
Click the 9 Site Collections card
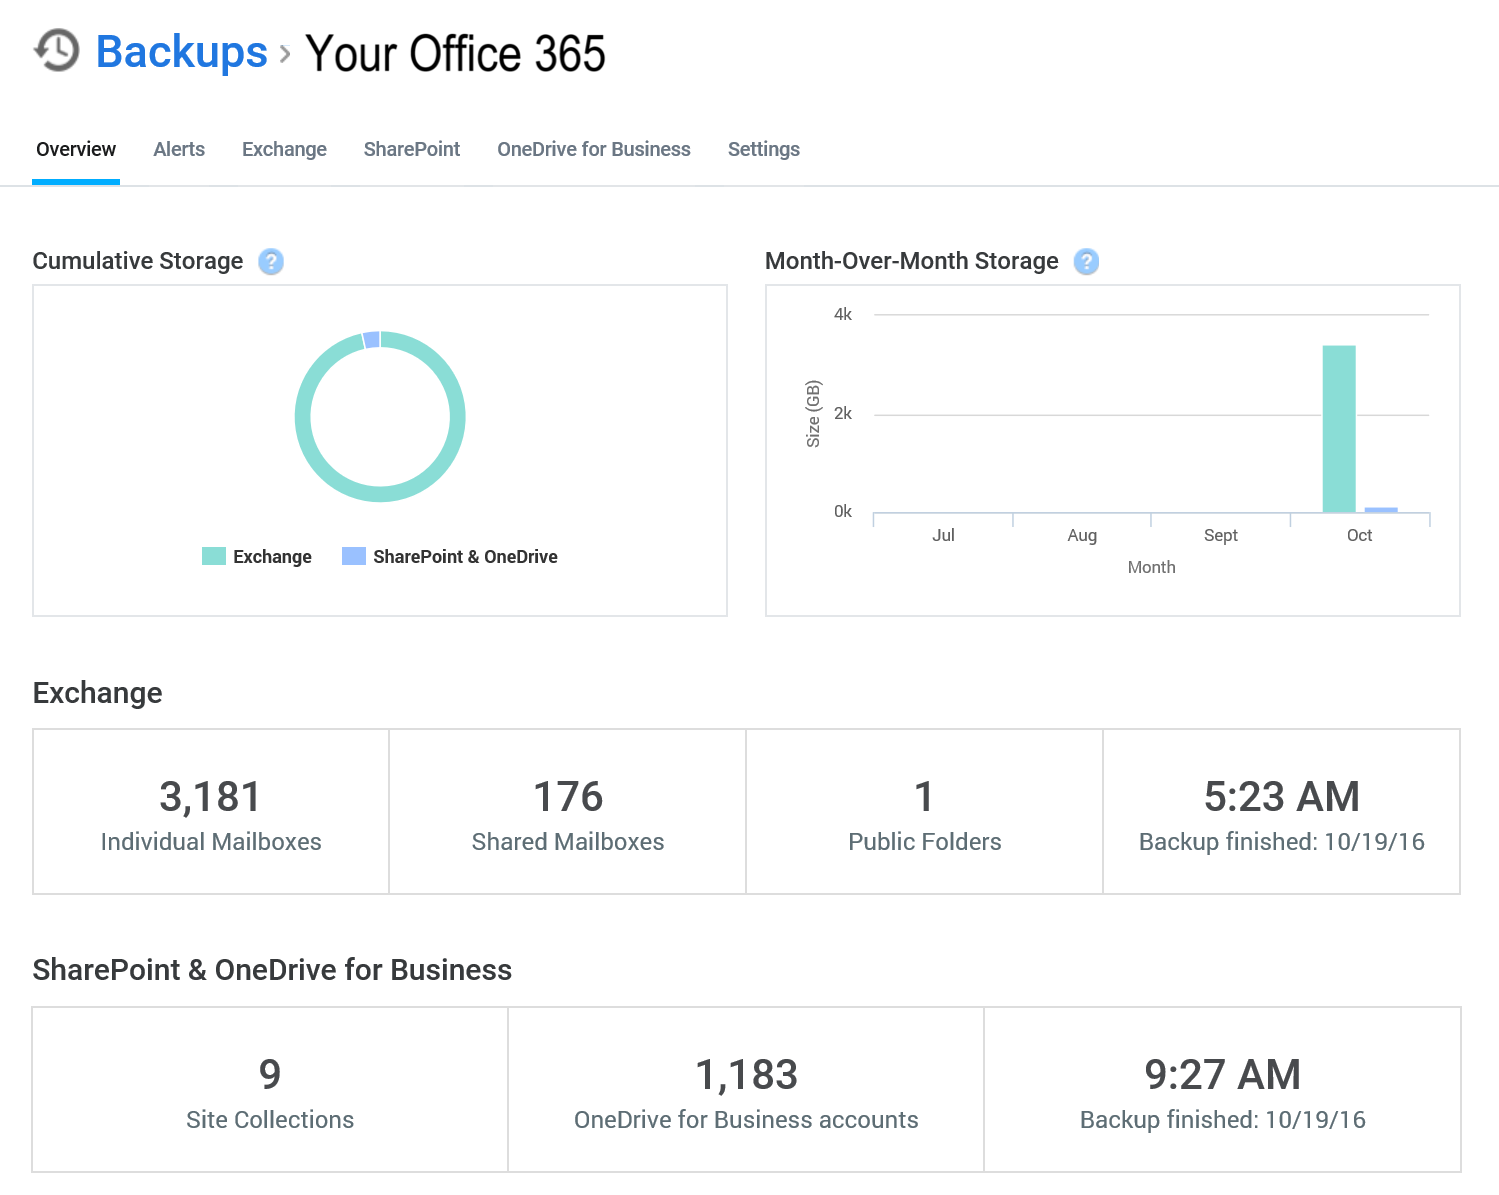point(270,1090)
